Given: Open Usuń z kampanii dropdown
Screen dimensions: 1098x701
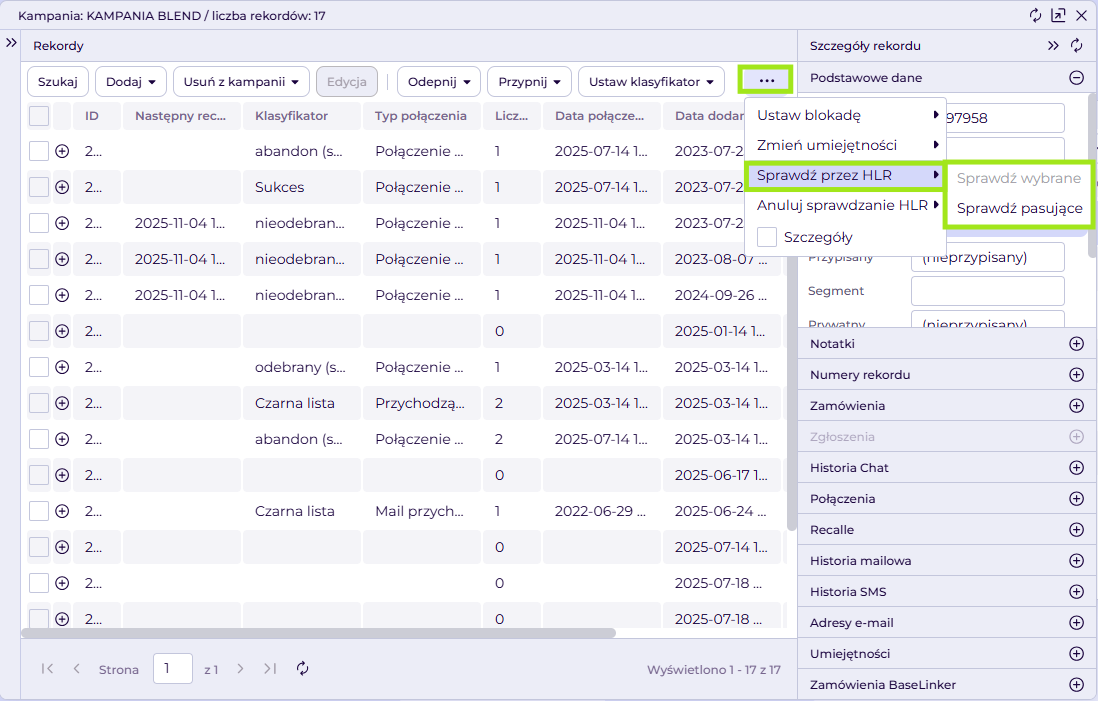Looking at the screenshot, I should coord(242,82).
